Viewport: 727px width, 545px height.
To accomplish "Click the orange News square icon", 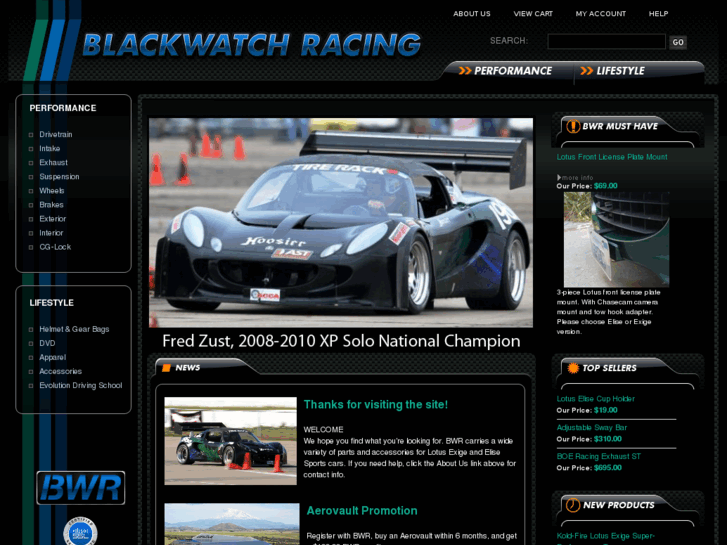I will click(x=166, y=368).
